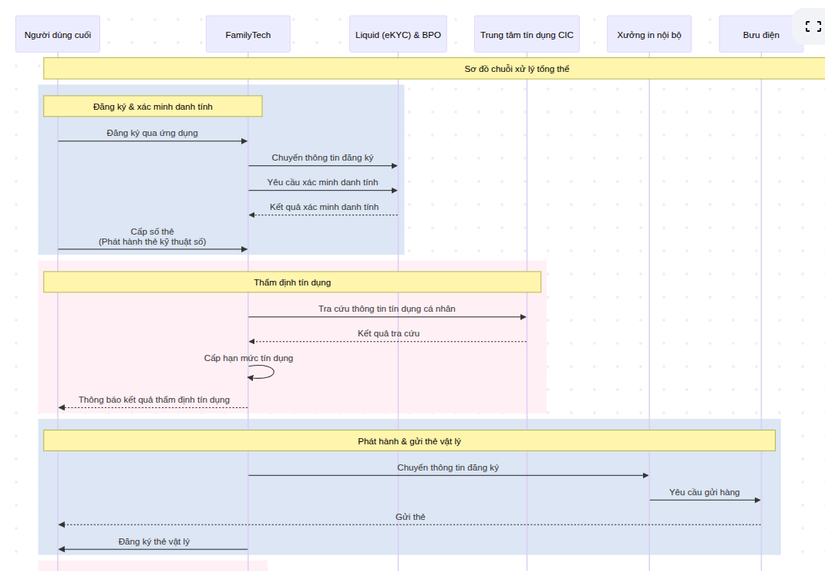Select the 'Kết quả xác minh danh tính' reply label

tap(324, 207)
